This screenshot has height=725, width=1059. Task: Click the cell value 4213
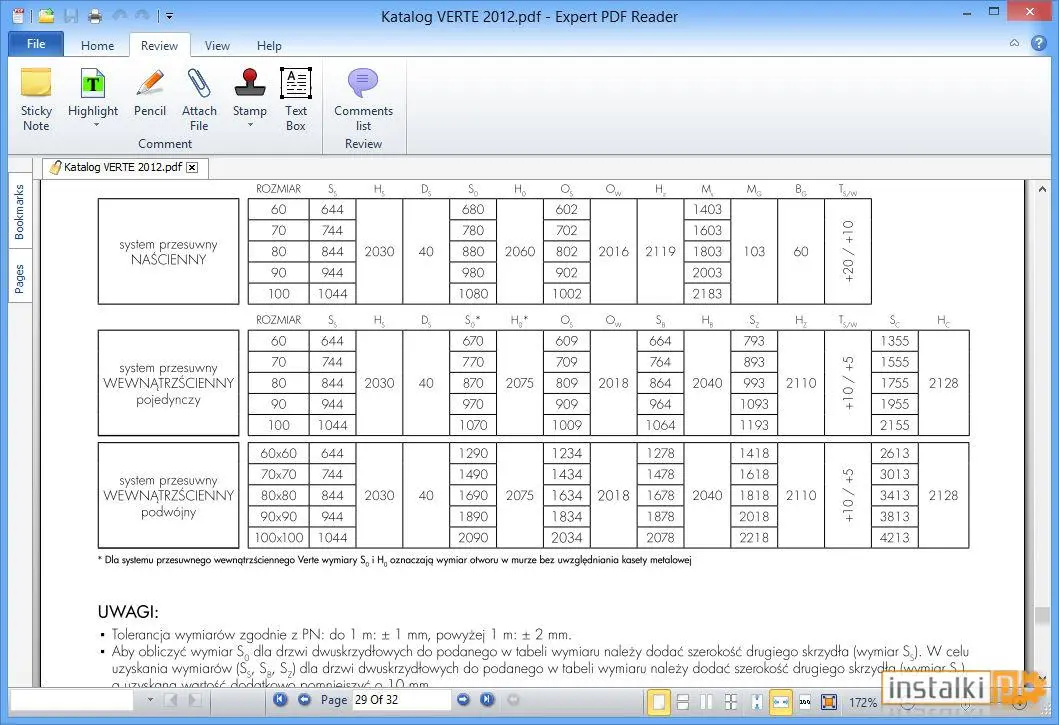click(894, 537)
